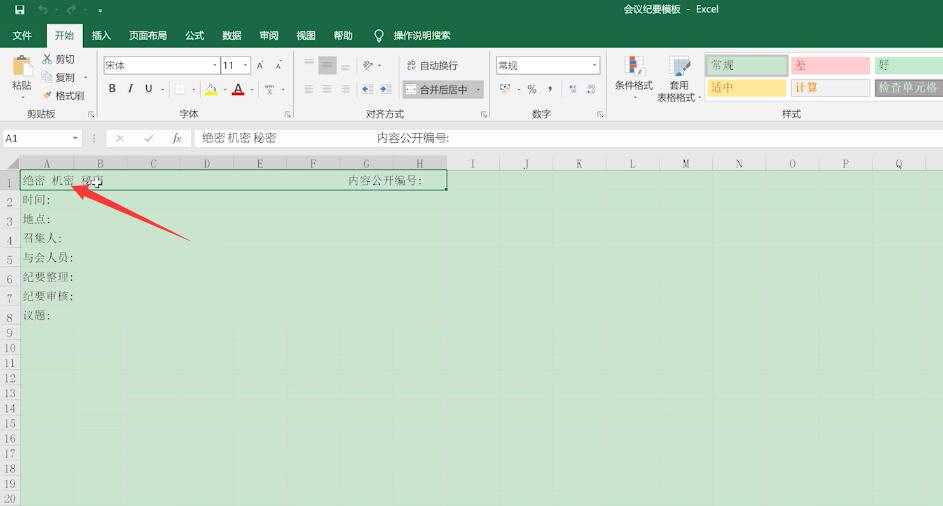Apply the Bad (差) cell style

(831, 65)
